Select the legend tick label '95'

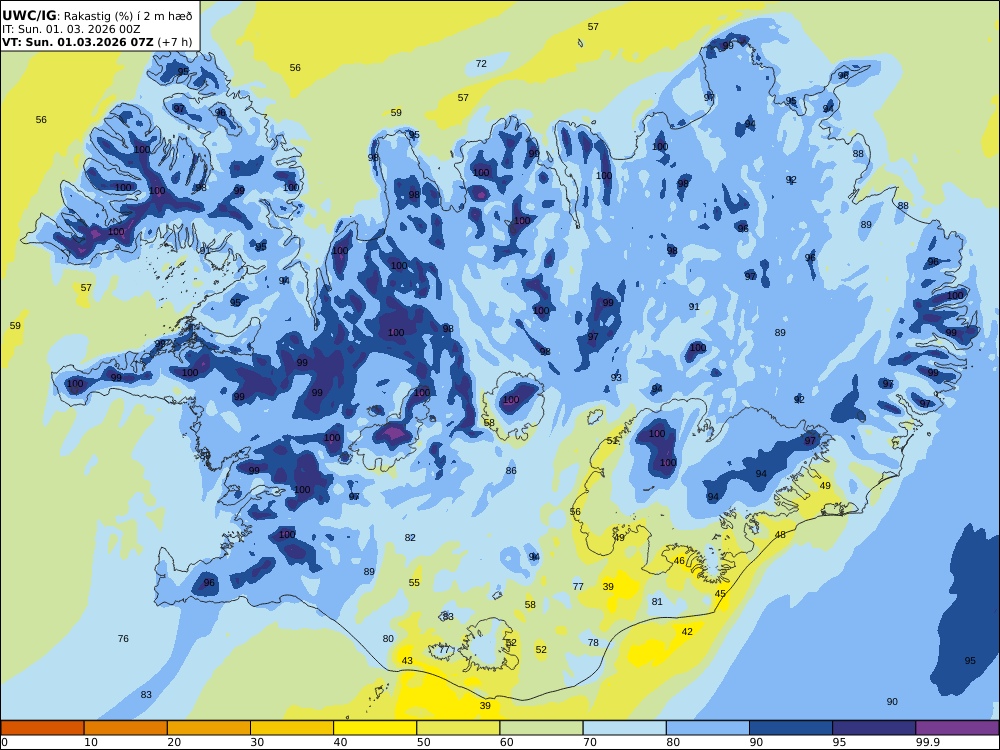[x=839, y=742]
